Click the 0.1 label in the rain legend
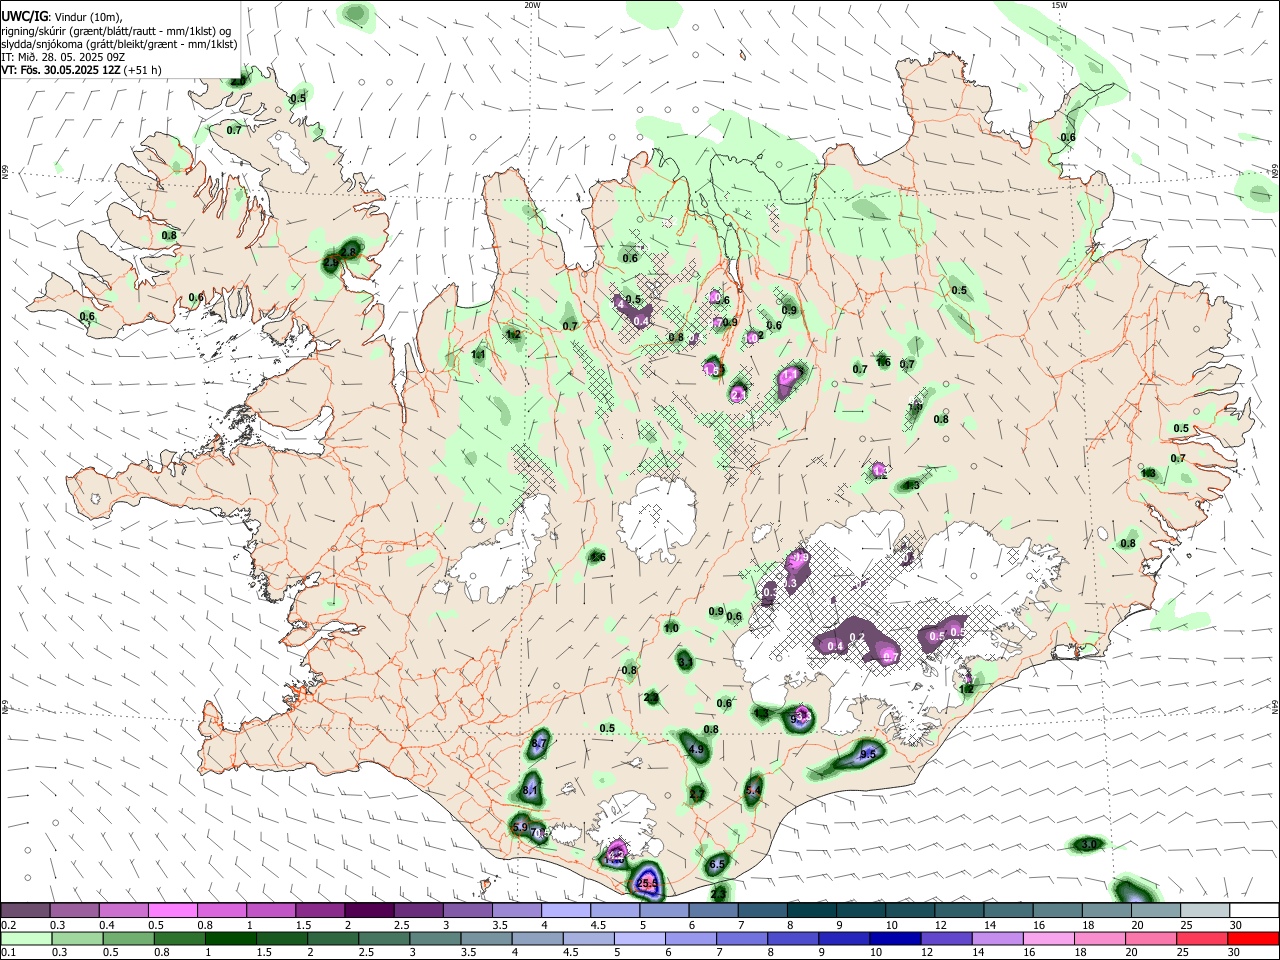Image resolution: width=1280 pixels, height=960 pixels. coord(8,953)
